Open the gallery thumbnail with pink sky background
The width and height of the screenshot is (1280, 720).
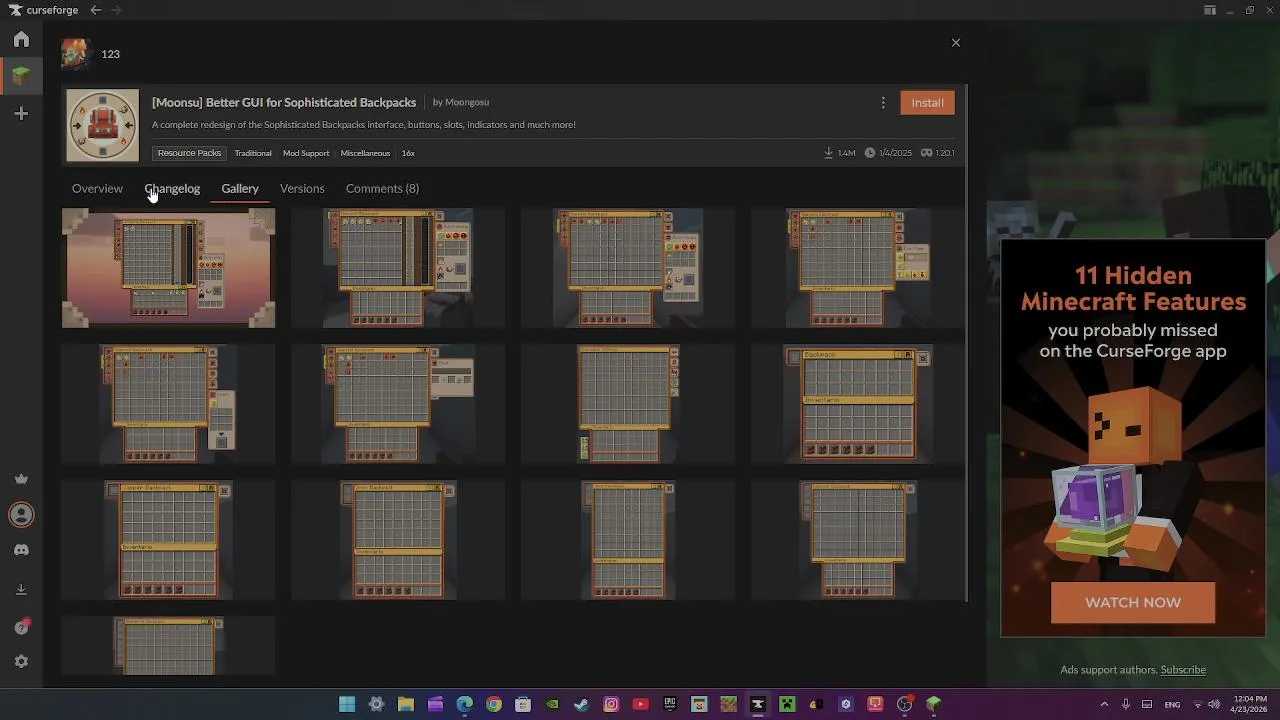tap(168, 268)
